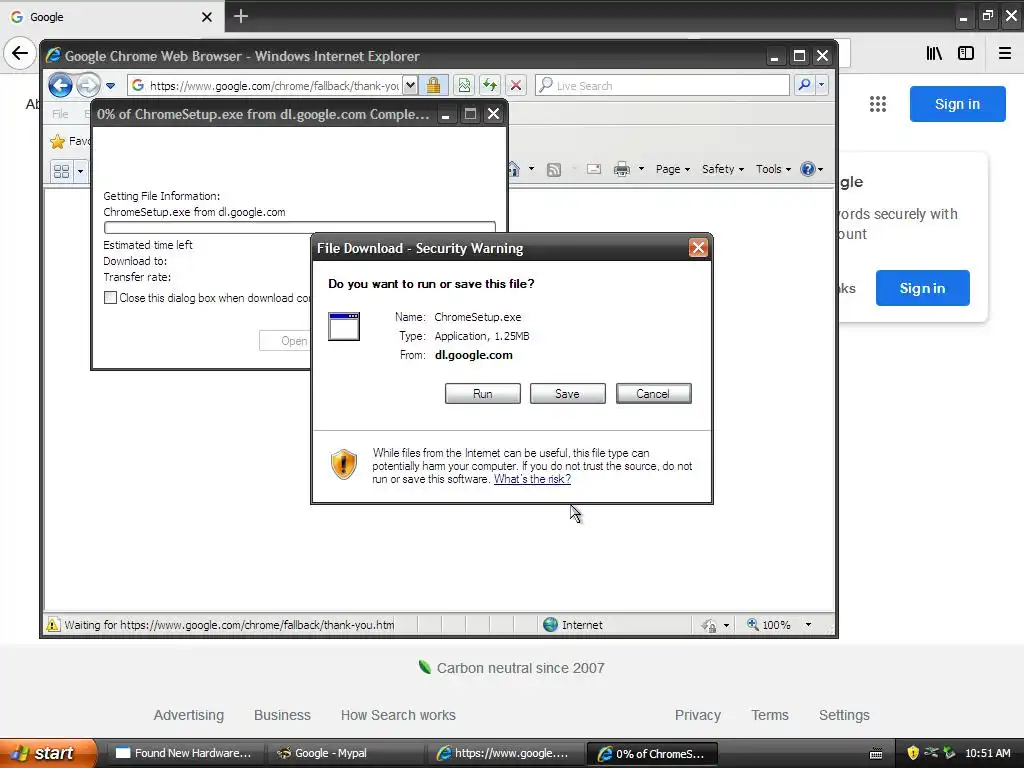The height and width of the screenshot is (768, 1024).
Task: Expand the IE address bar dropdown
Action: click(410, 86)
